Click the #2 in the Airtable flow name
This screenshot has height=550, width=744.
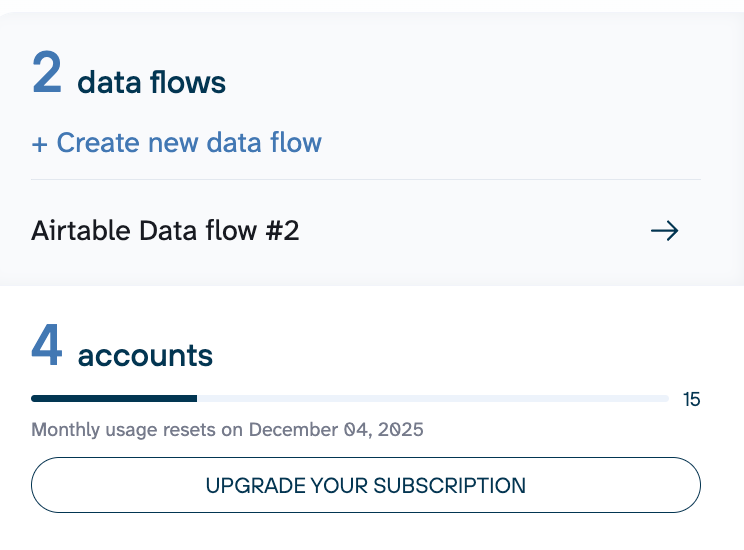pos(282,231)
